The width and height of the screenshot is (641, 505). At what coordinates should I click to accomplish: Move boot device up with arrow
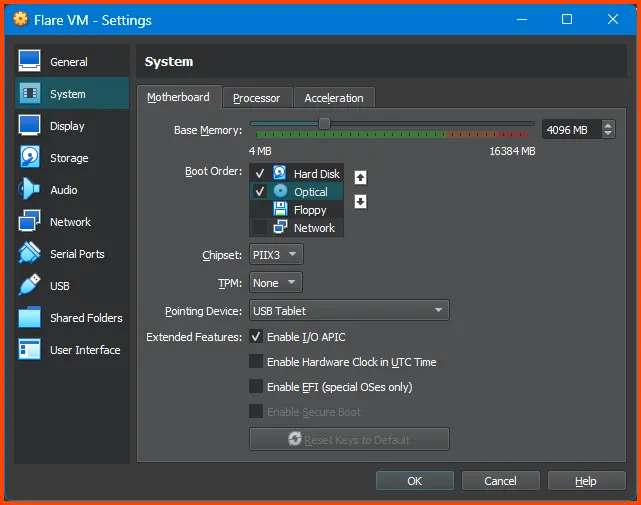360,177
